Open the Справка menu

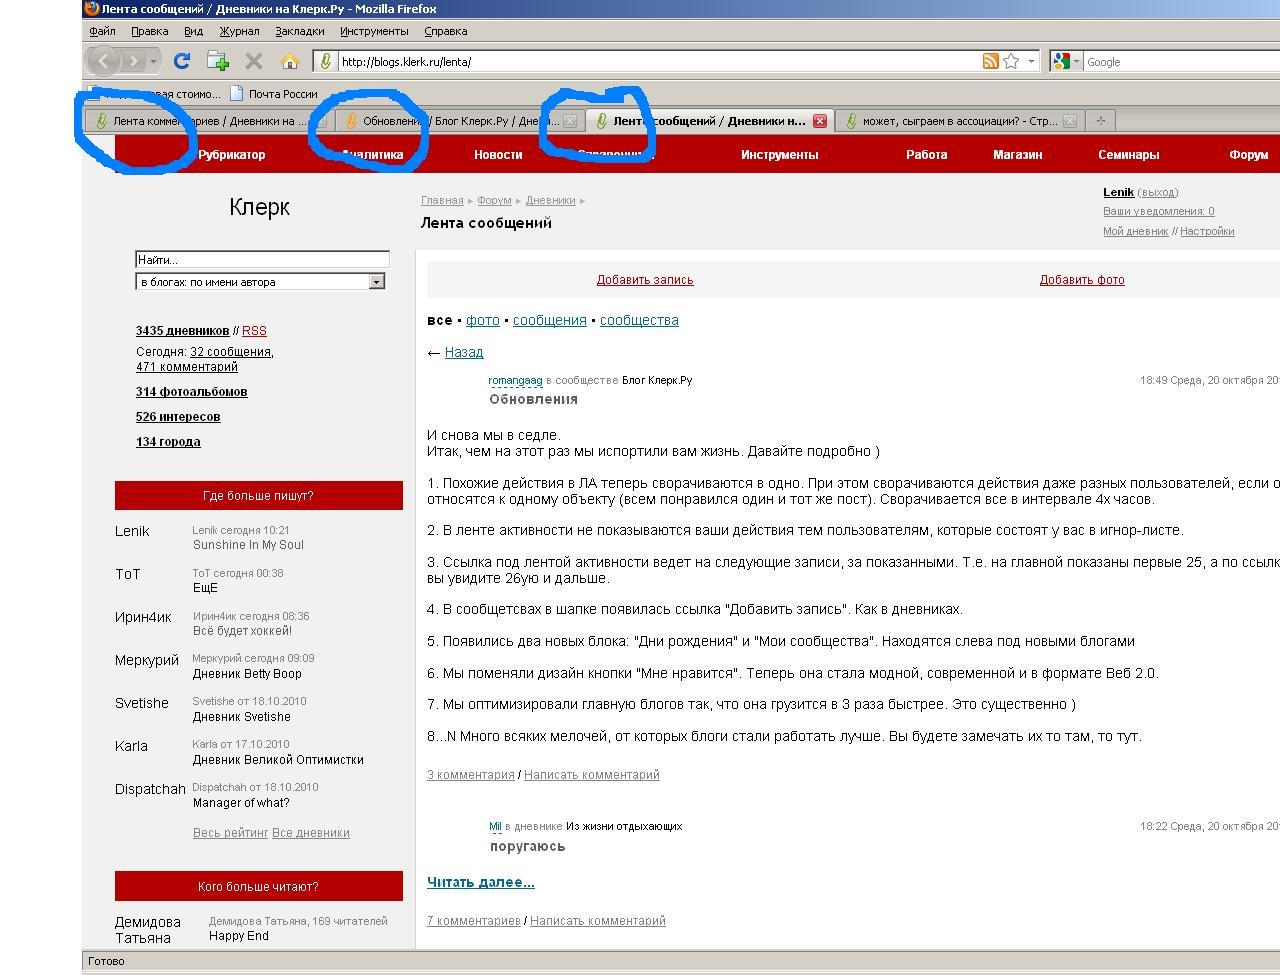(445, 31)
